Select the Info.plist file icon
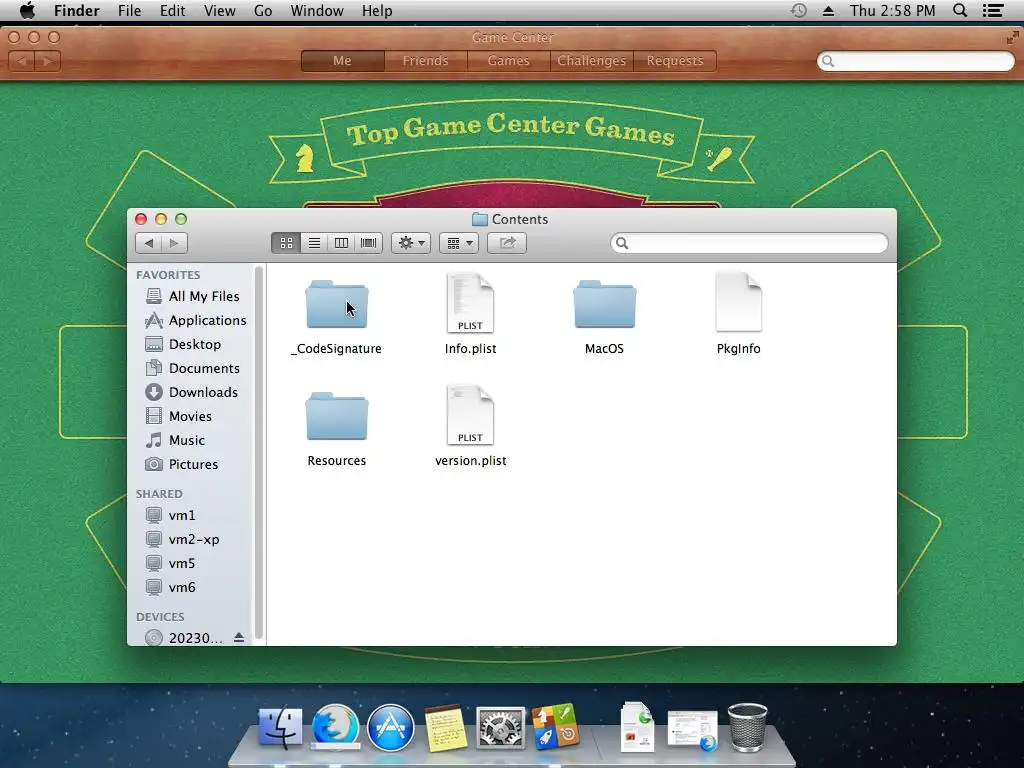Screen dimensions: 1024x768 (x=470, y=303)
